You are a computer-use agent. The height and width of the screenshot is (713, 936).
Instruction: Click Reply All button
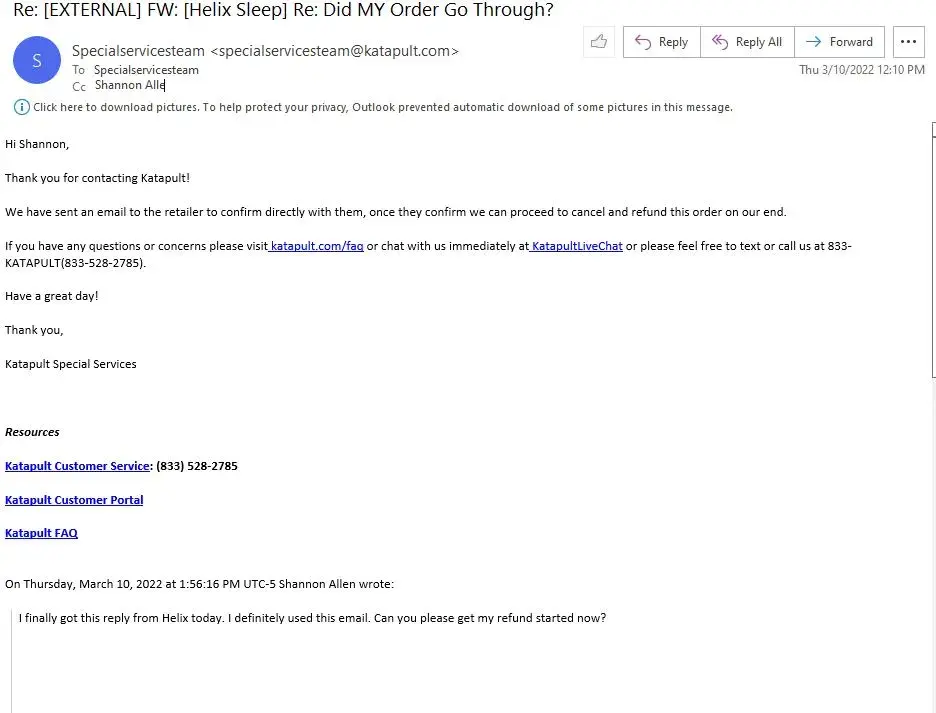point(747,42)
